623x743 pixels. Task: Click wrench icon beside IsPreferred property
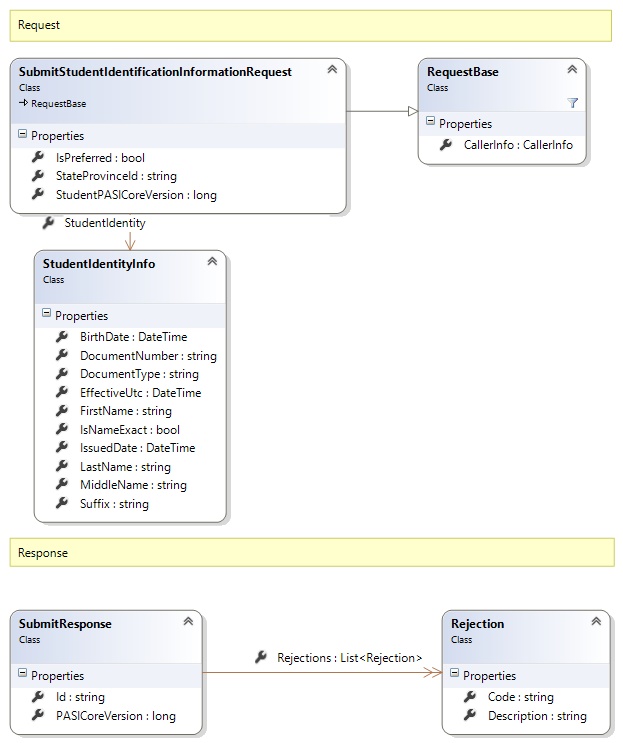pyautogui.click(x=38, y=158)
